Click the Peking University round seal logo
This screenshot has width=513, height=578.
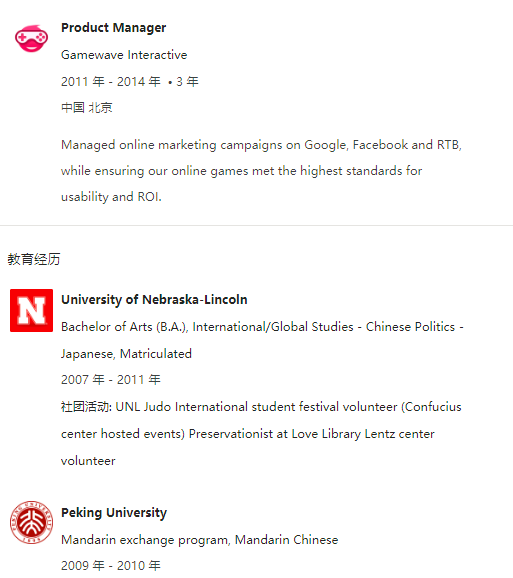pyautogui.click(x=31, y=522)
